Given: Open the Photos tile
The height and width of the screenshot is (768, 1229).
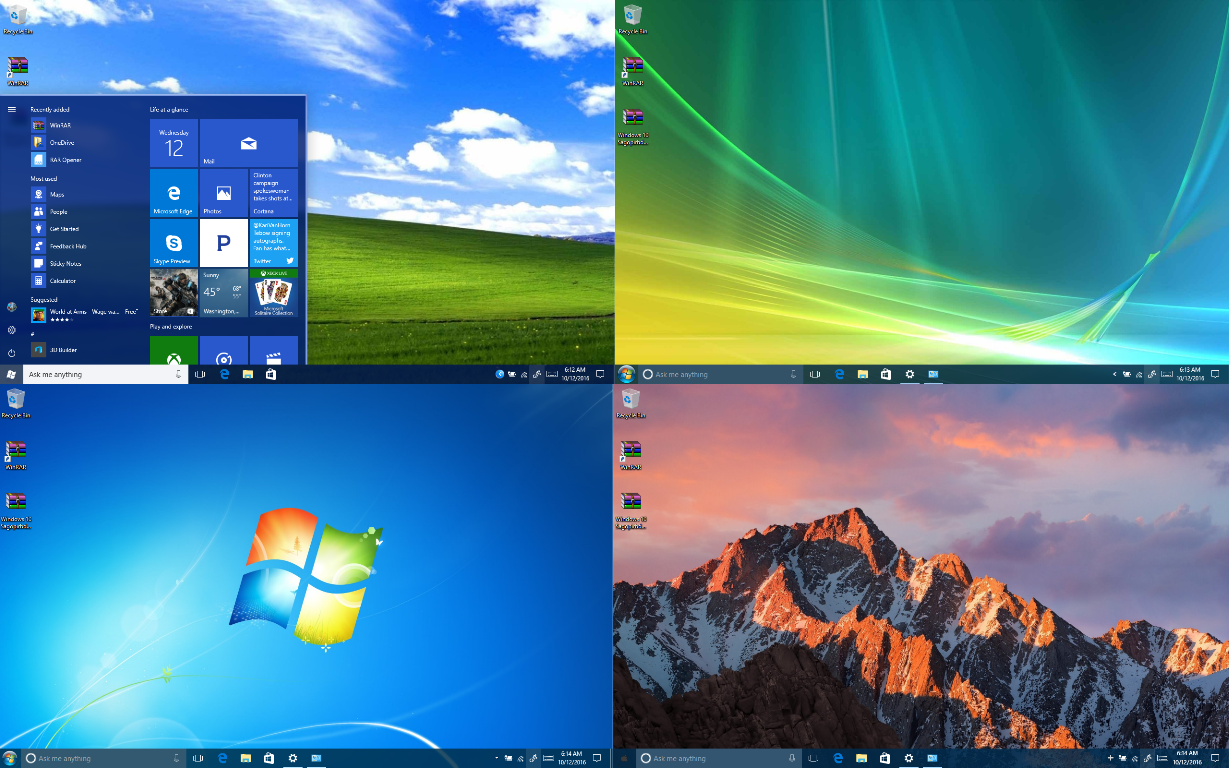Looking at the screenshot, I should coord(224,193).
